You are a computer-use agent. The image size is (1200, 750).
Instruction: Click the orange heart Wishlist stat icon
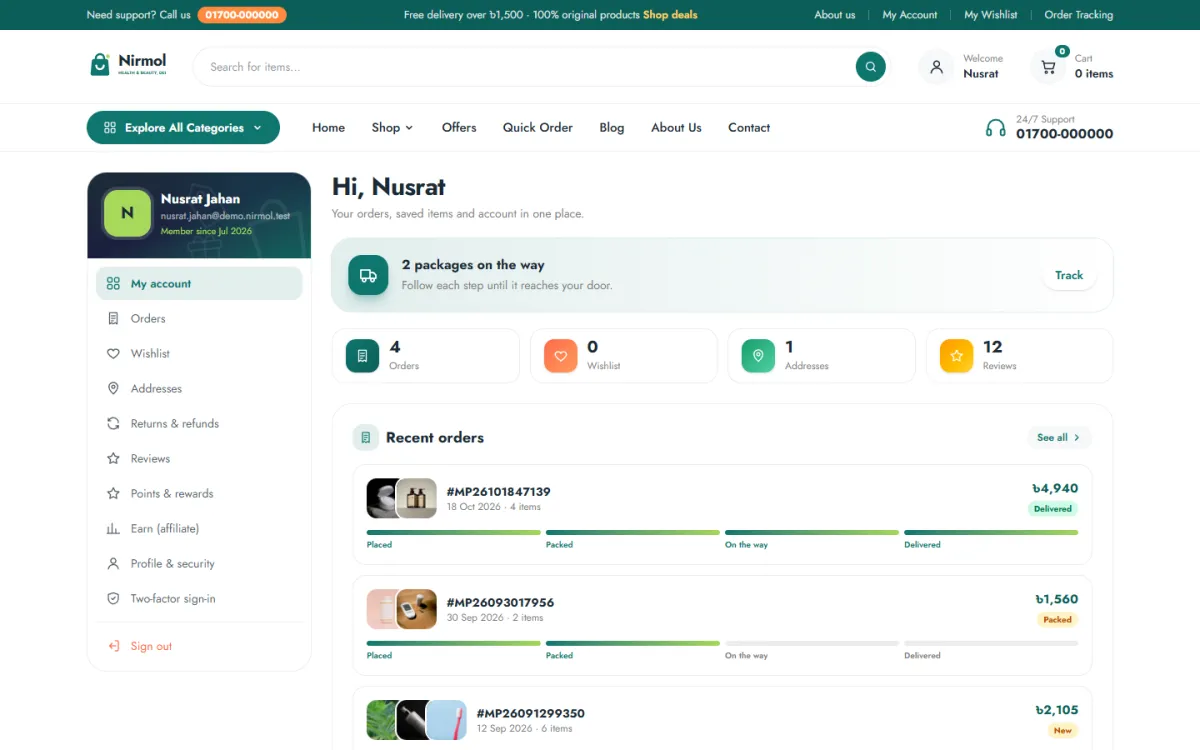[560, 356]
